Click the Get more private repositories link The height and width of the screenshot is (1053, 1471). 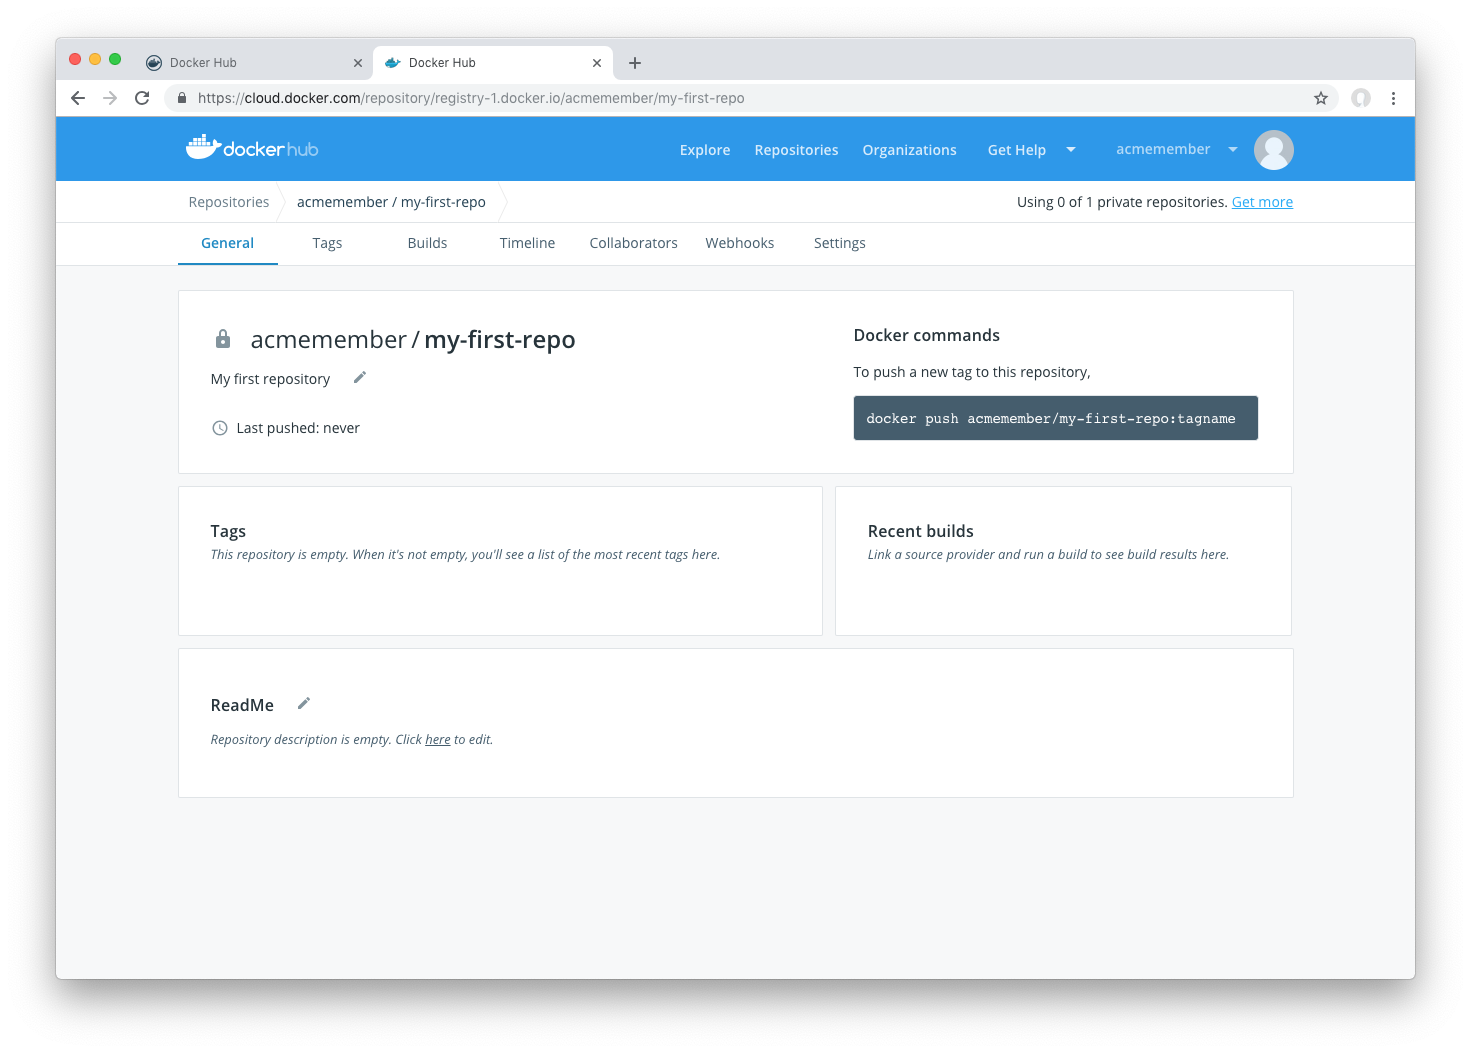pos(1261,201)
